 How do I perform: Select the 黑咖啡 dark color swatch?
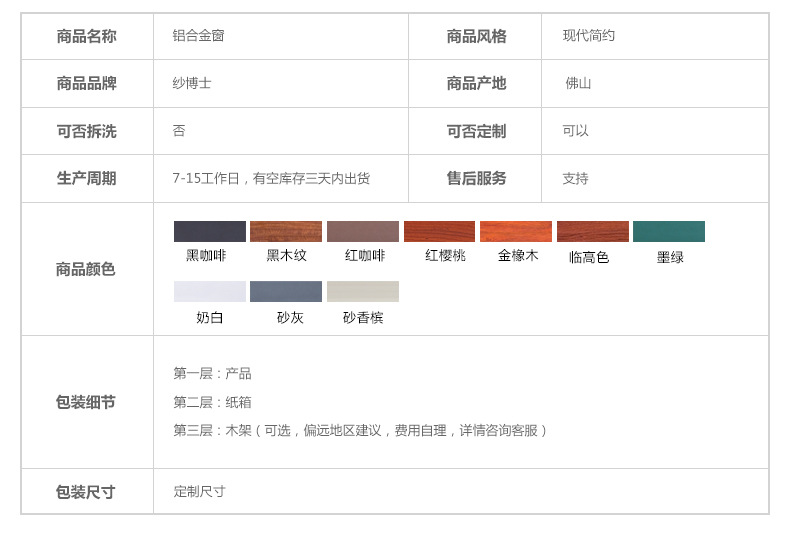(209, 231)
